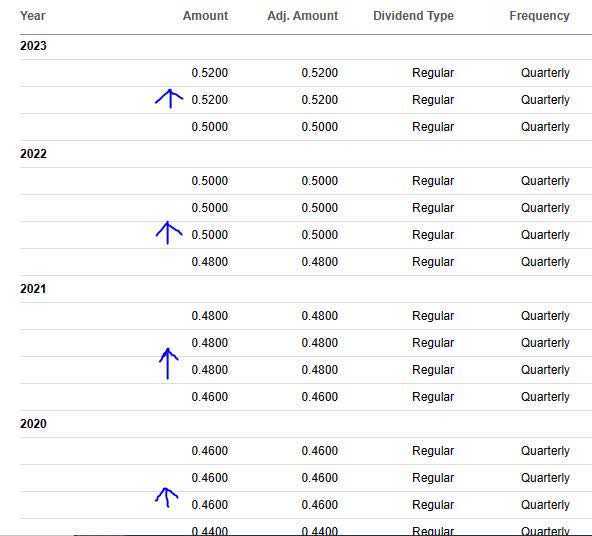Click Amount 0.4600 in first row under 2020

tap(210, 451)
